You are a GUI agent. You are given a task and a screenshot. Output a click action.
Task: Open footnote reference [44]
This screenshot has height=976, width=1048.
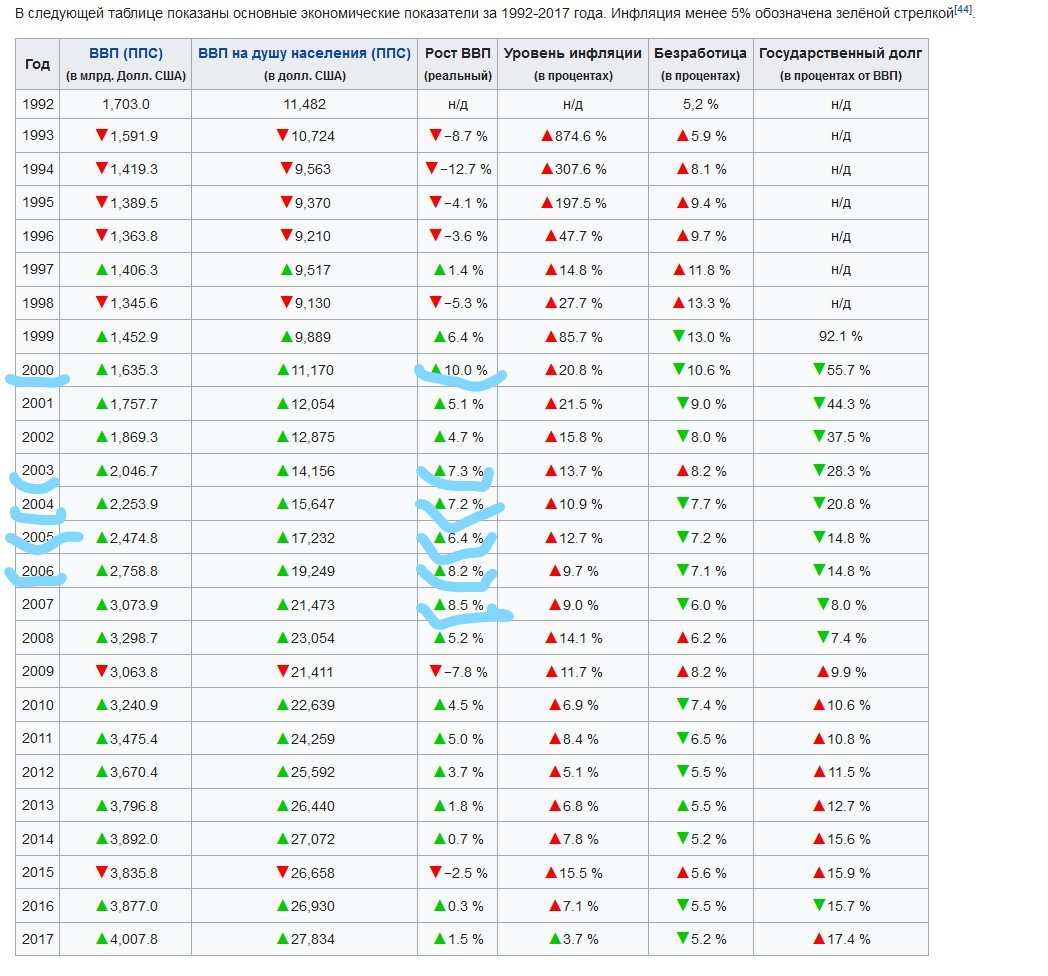[x=963, y=9]
